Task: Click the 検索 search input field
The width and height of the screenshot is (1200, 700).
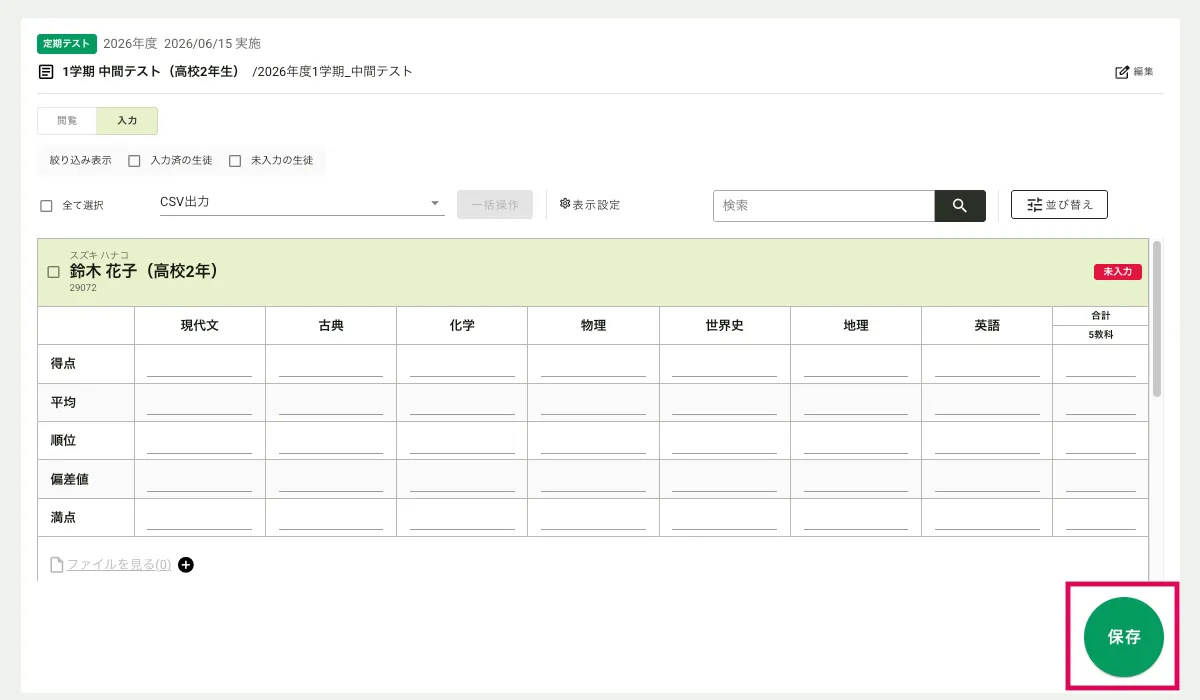Action: (823, 206)
